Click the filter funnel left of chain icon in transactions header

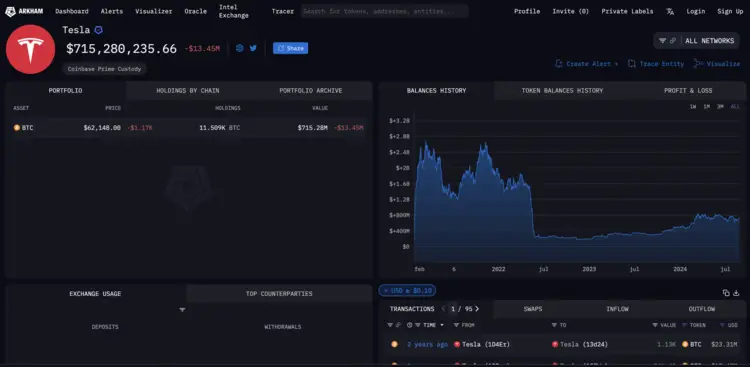click(x=390, y=325)
